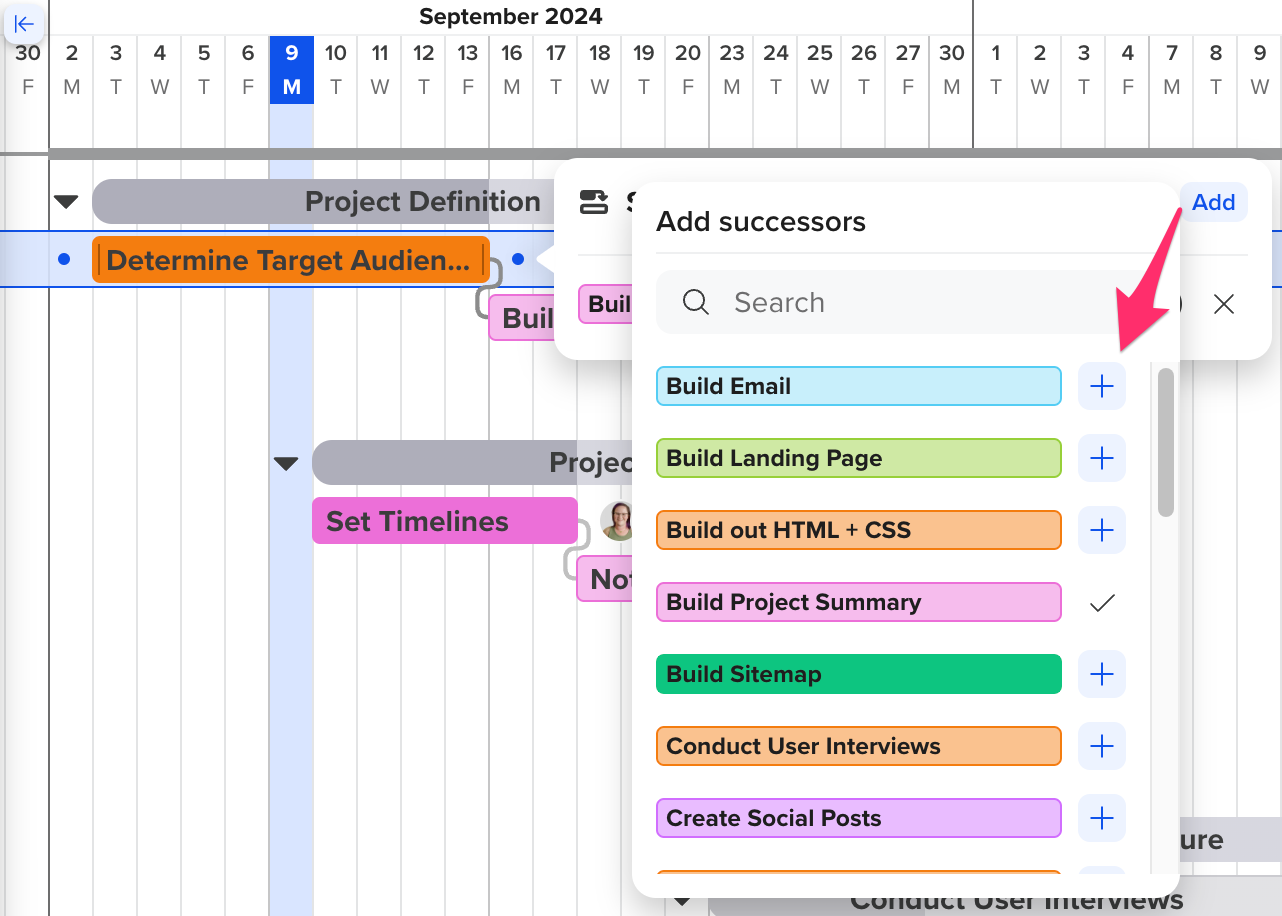This screenshot has height=916, width=1282.
Task: Collapse the second project group with its triangle
Action: click(286, 462)
